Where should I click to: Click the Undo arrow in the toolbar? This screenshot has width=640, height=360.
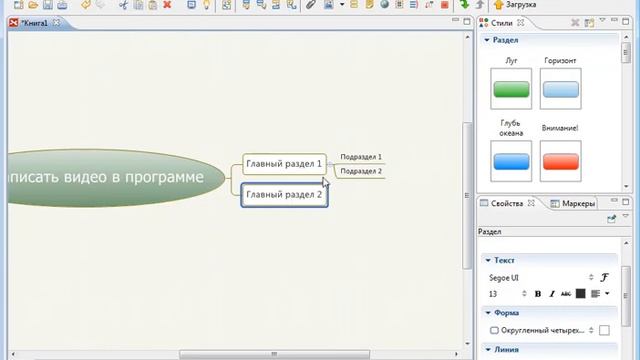coord(86,5)
